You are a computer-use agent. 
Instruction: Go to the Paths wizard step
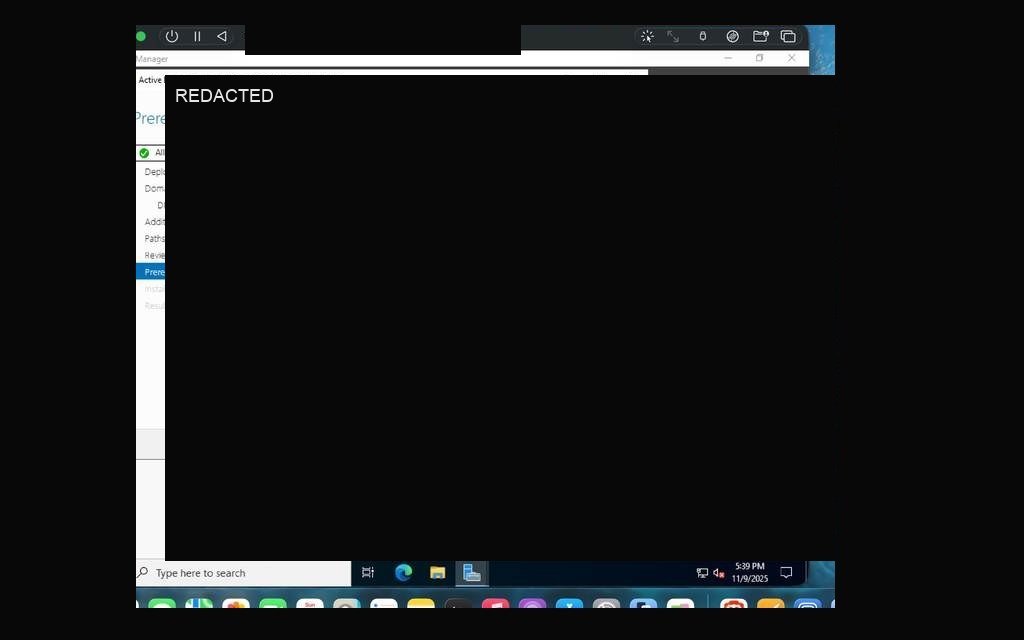[154, 238]
